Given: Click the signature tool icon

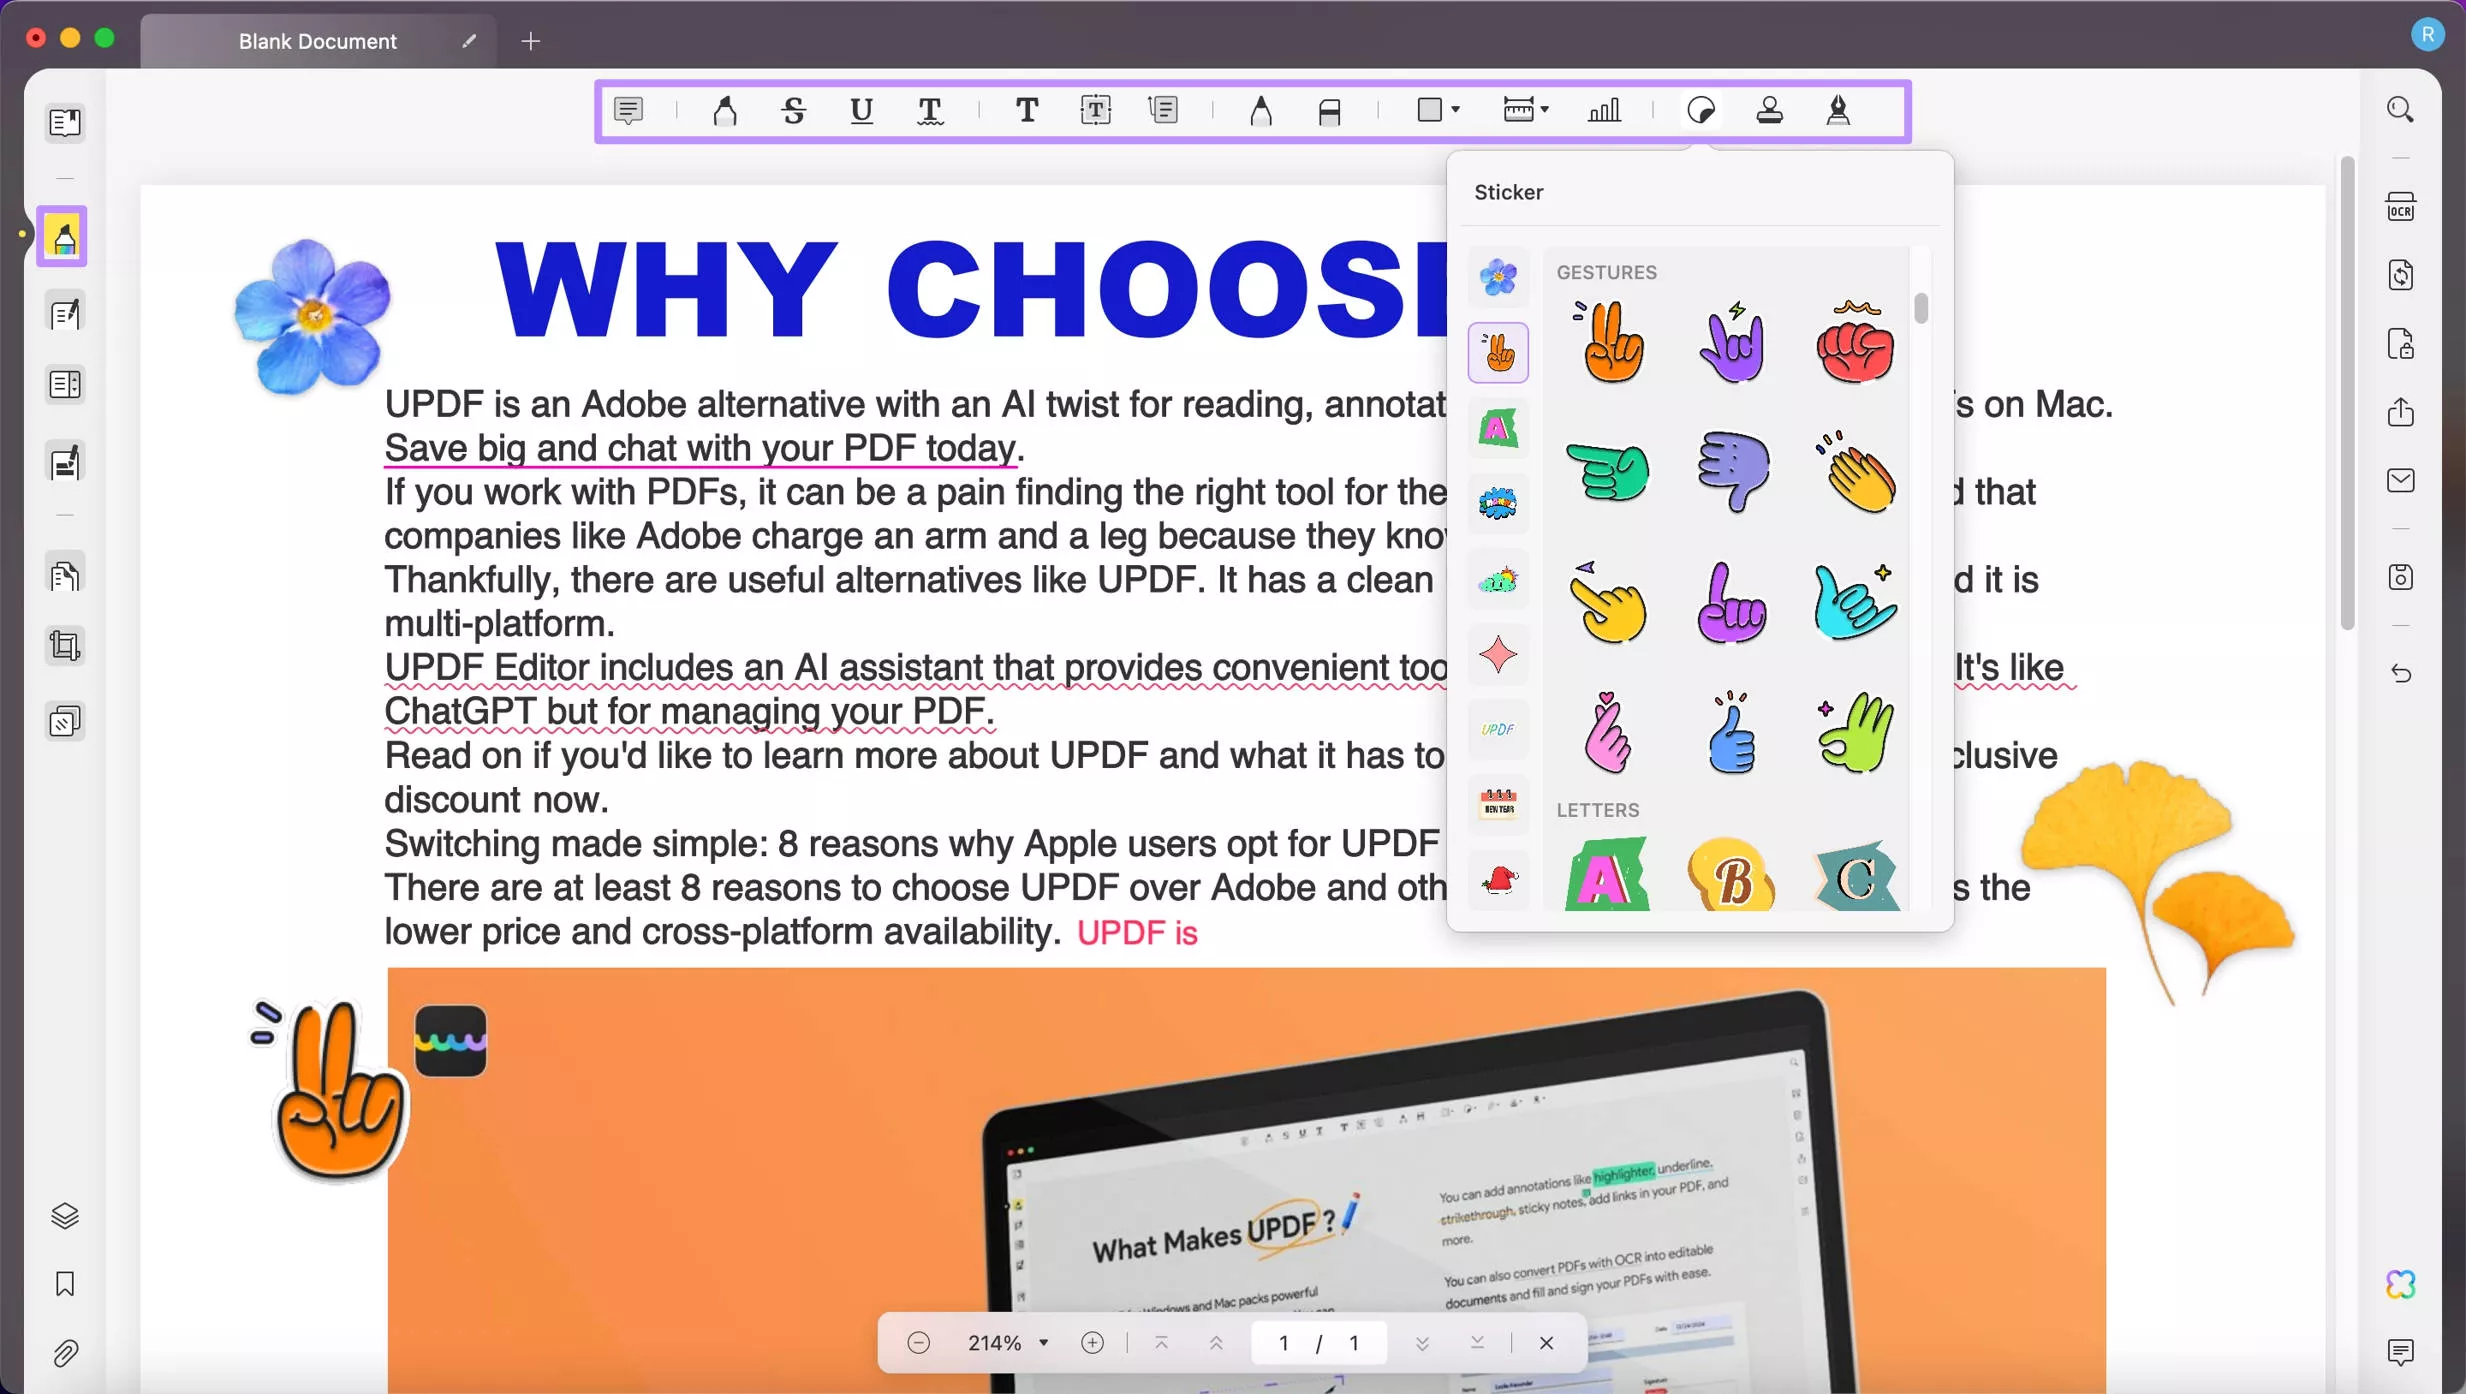Looking at the screenshot, I should [1838, 110].
